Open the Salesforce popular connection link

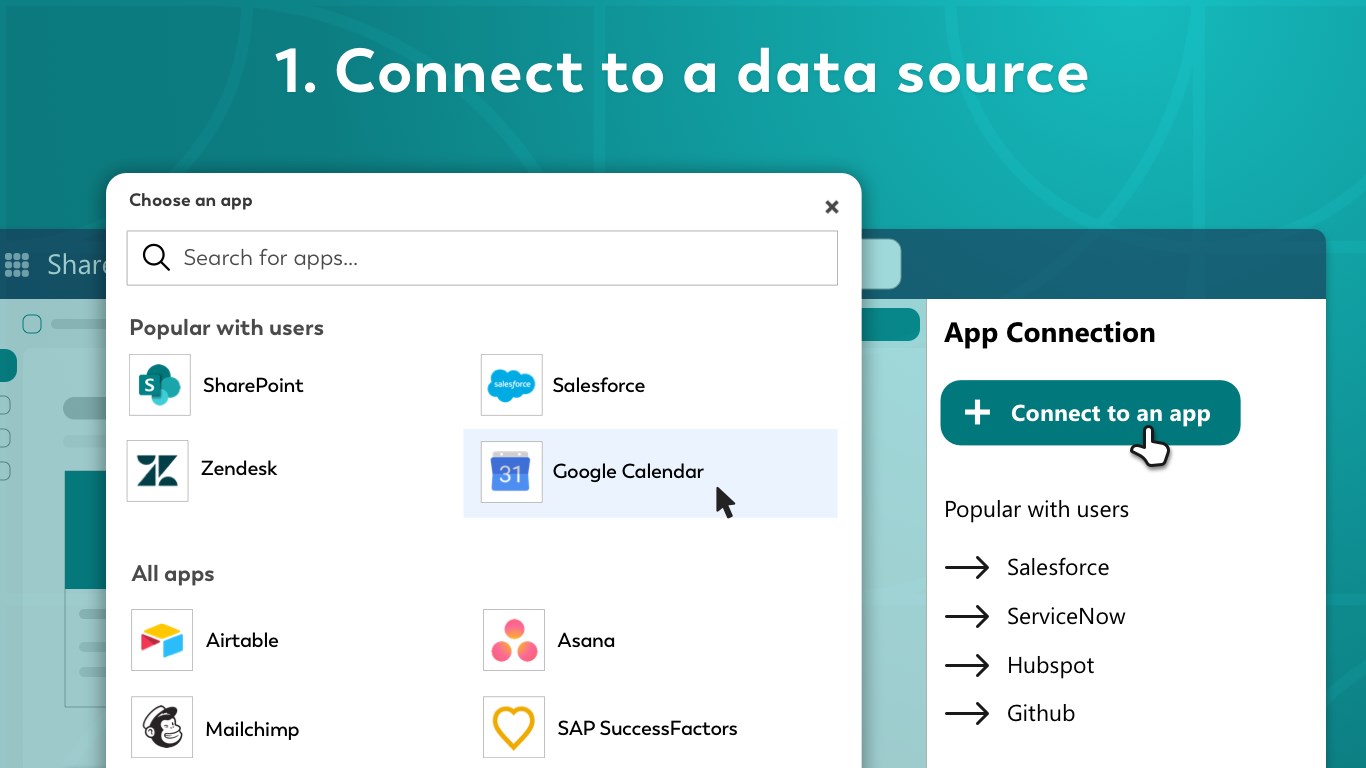coord(1057,567)
